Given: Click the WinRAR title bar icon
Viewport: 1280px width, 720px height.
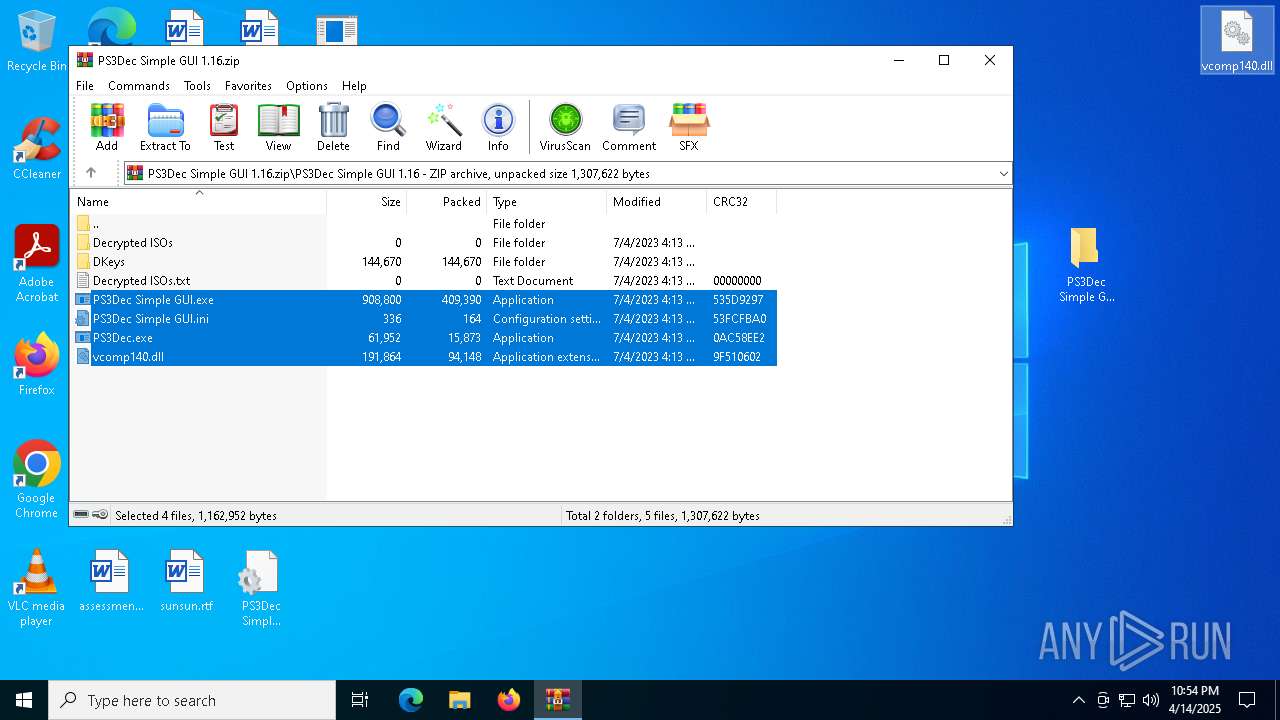Looking at the screenshot, I should [85, 60].
